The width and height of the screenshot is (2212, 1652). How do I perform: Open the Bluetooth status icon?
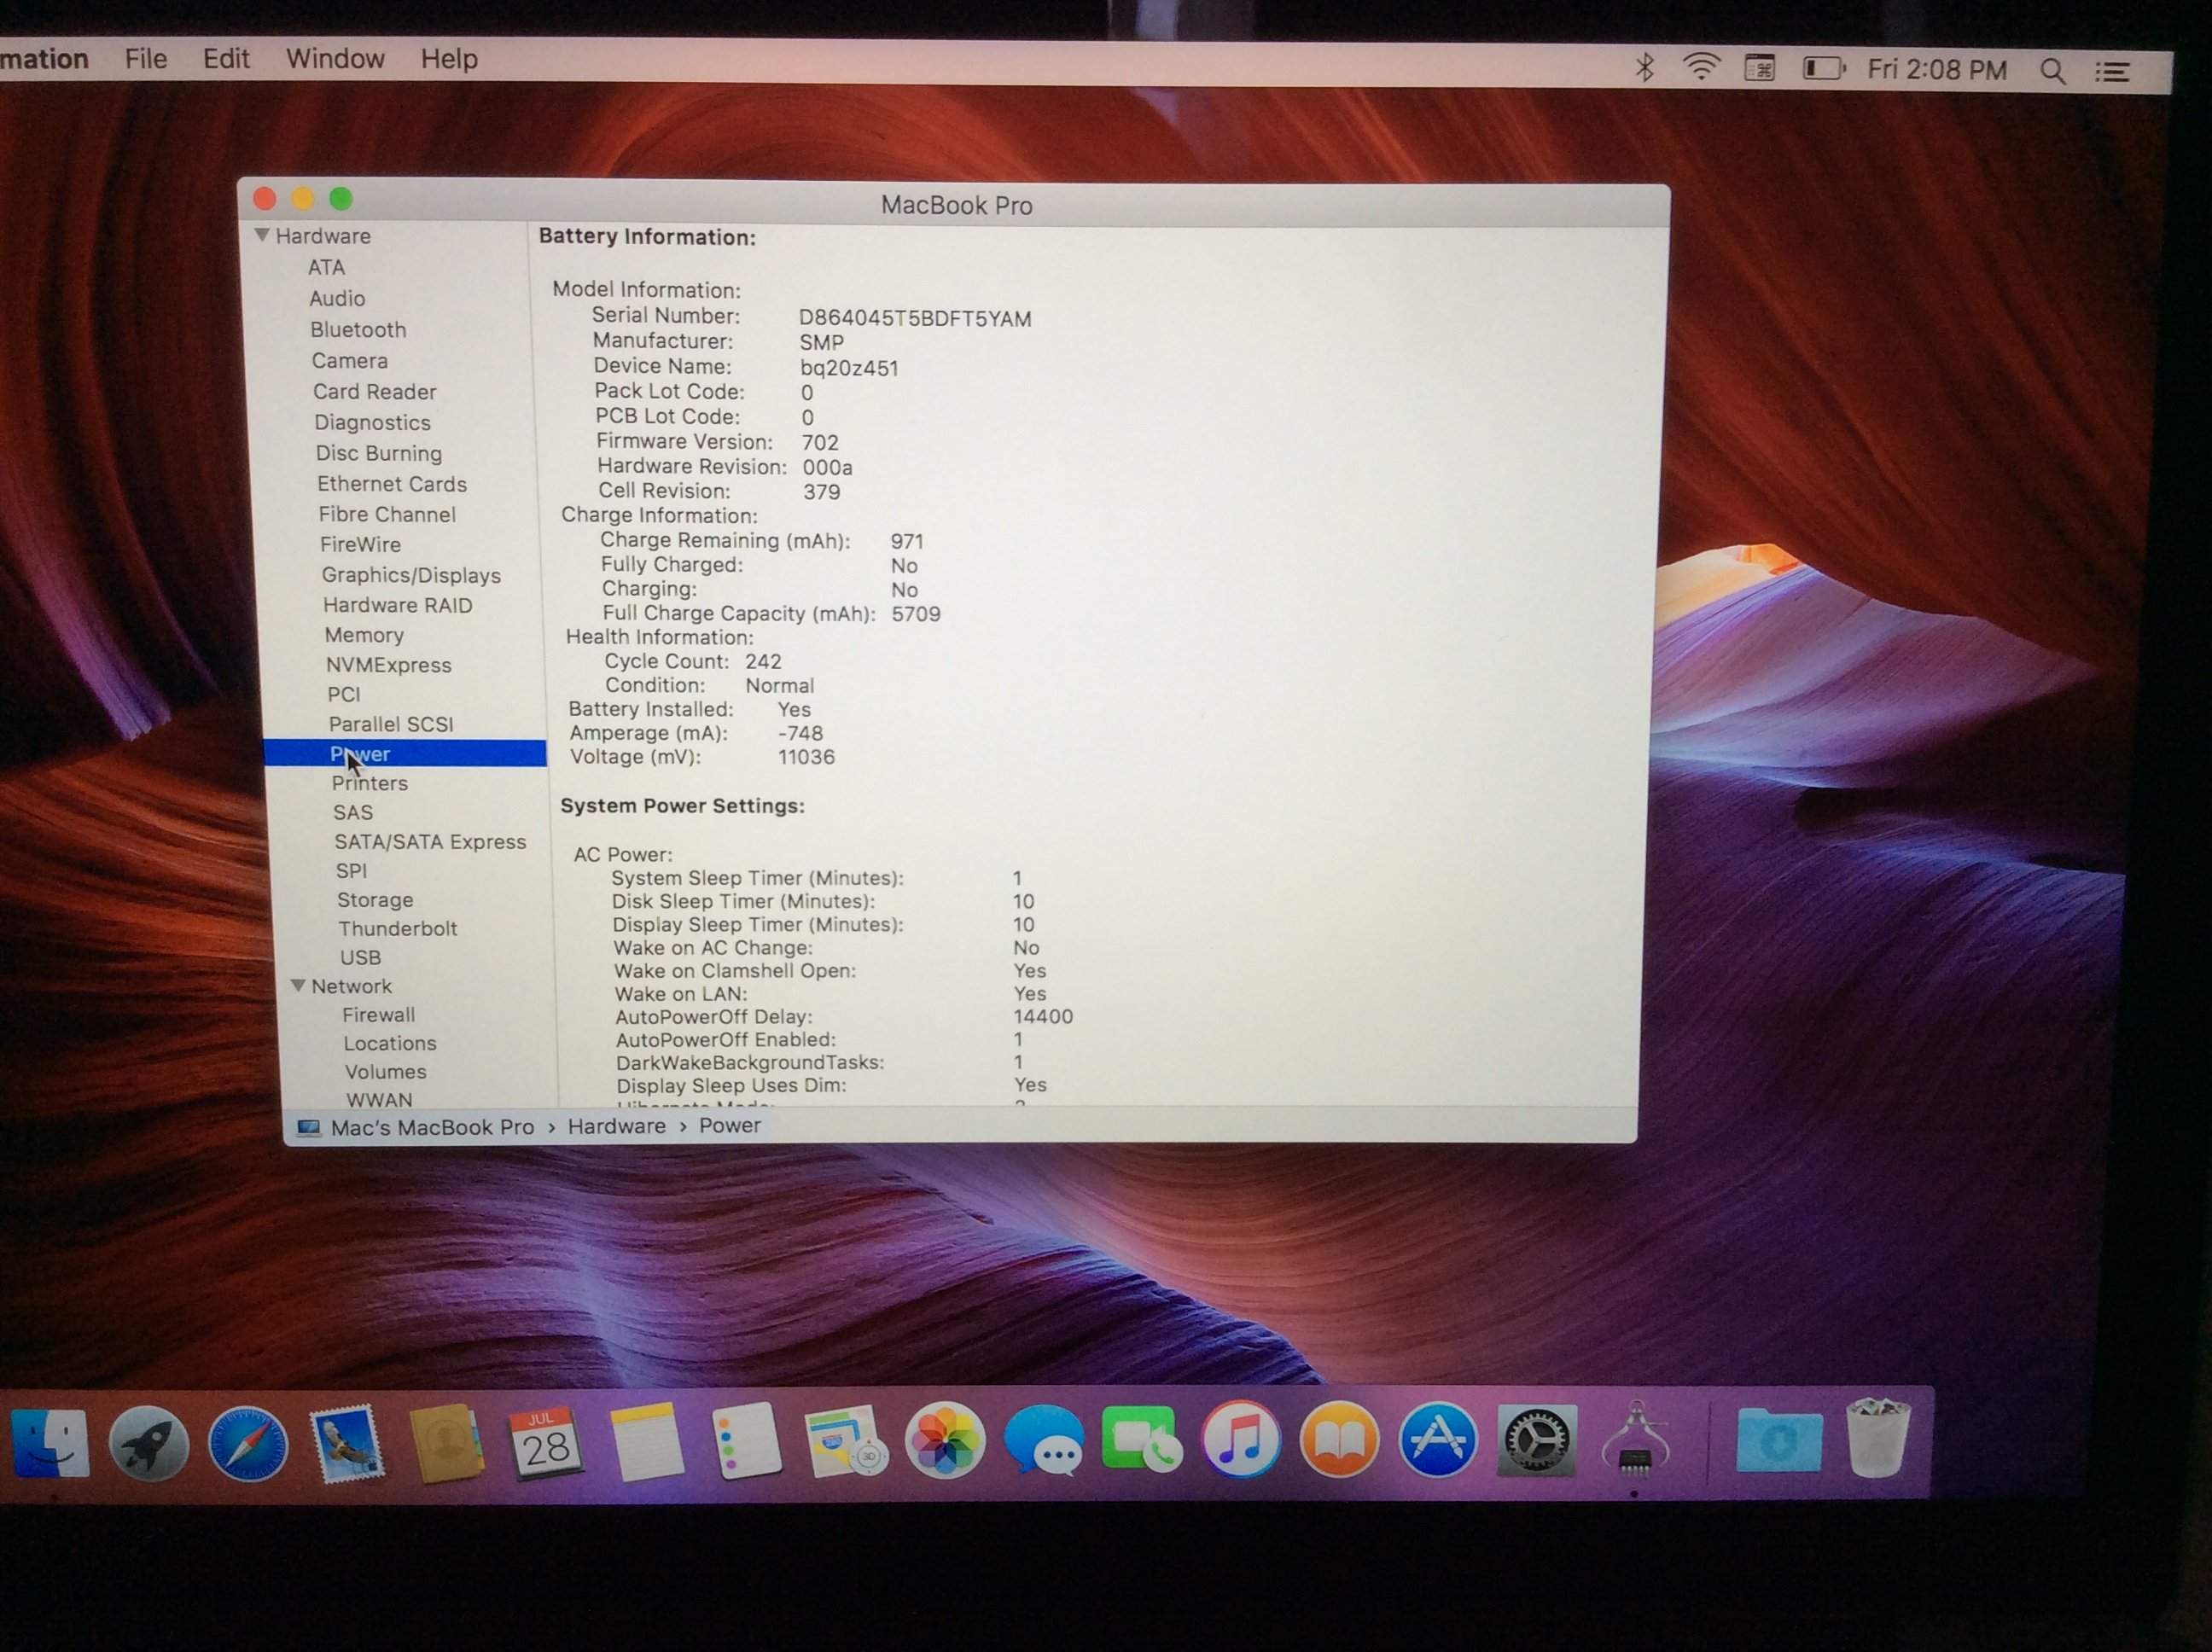pyautogui.click(x=1644, y=67)
